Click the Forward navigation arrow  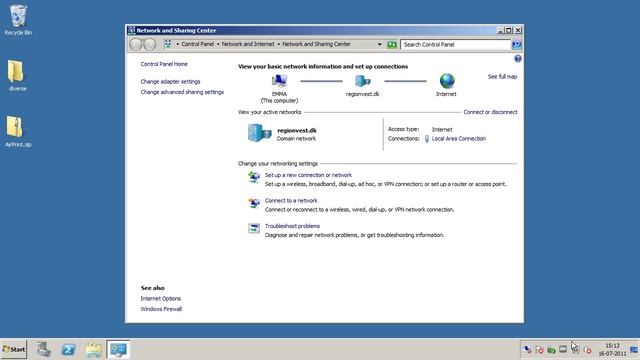(x=150, y=44)
